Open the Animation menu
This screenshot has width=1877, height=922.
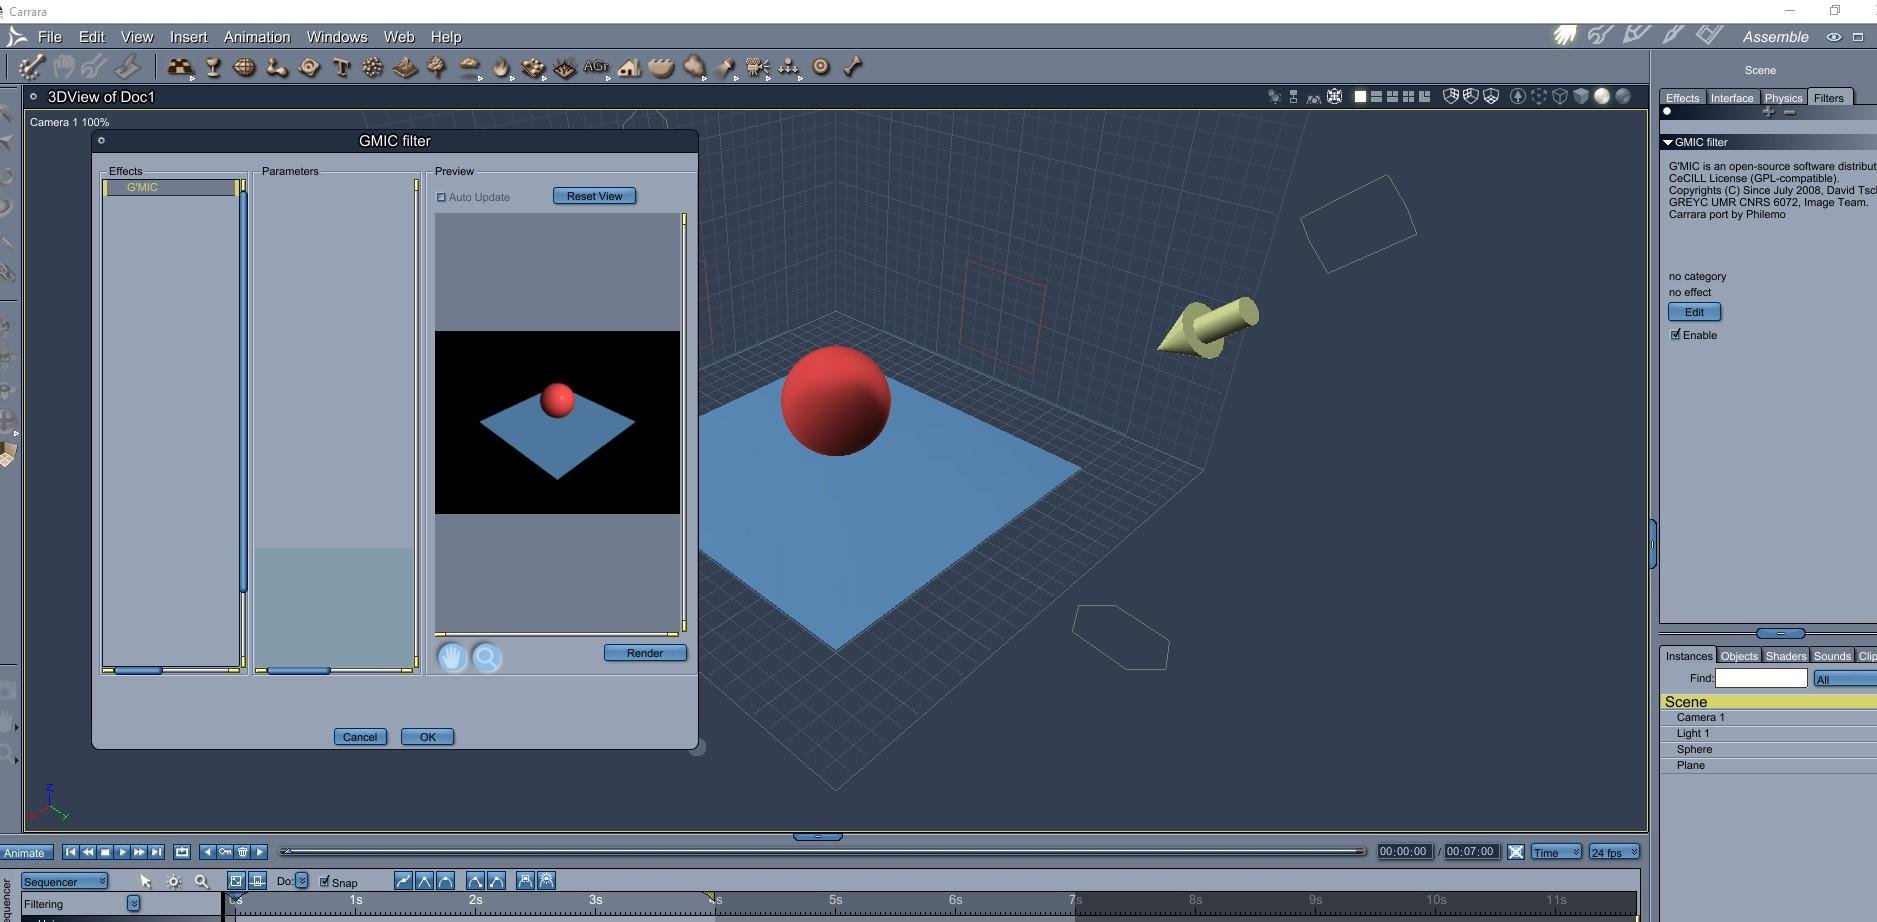click(257, 37)
